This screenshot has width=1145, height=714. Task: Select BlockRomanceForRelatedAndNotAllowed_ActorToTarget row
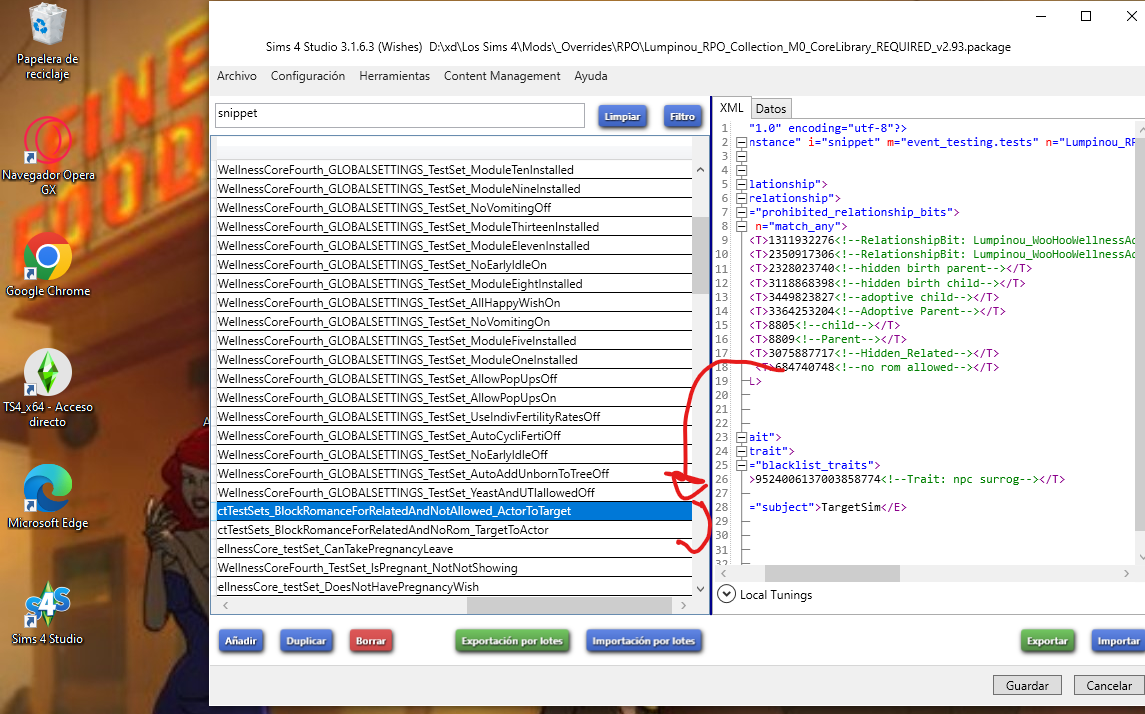point(453,511)
